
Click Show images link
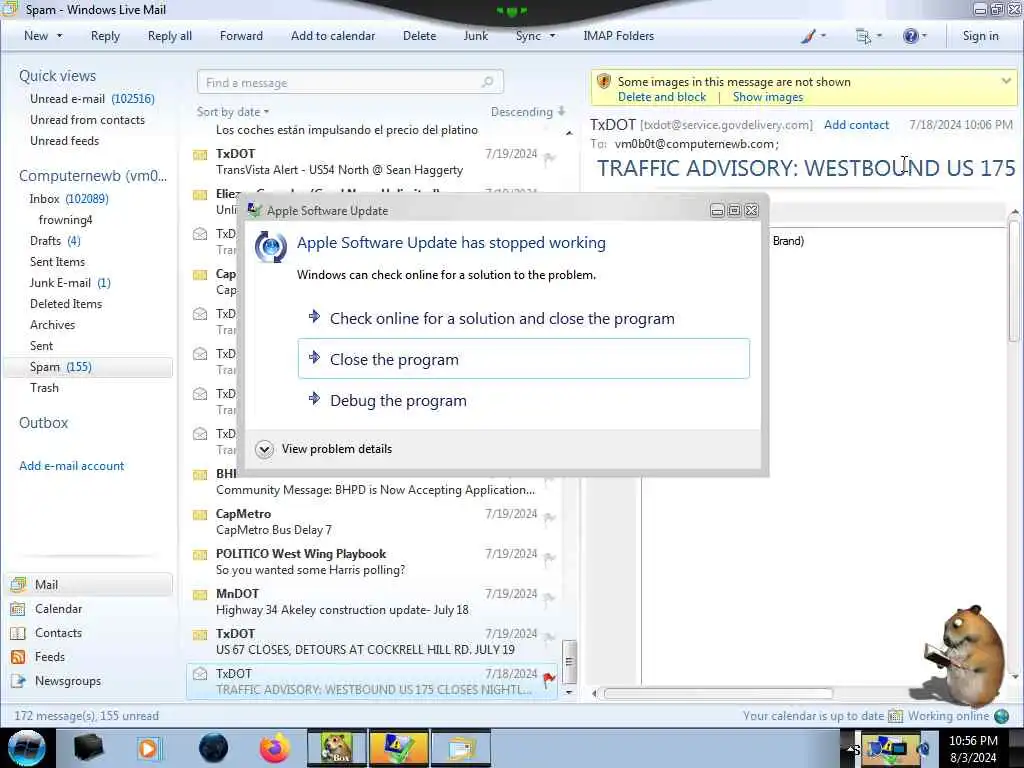click(x=767, y=97)
